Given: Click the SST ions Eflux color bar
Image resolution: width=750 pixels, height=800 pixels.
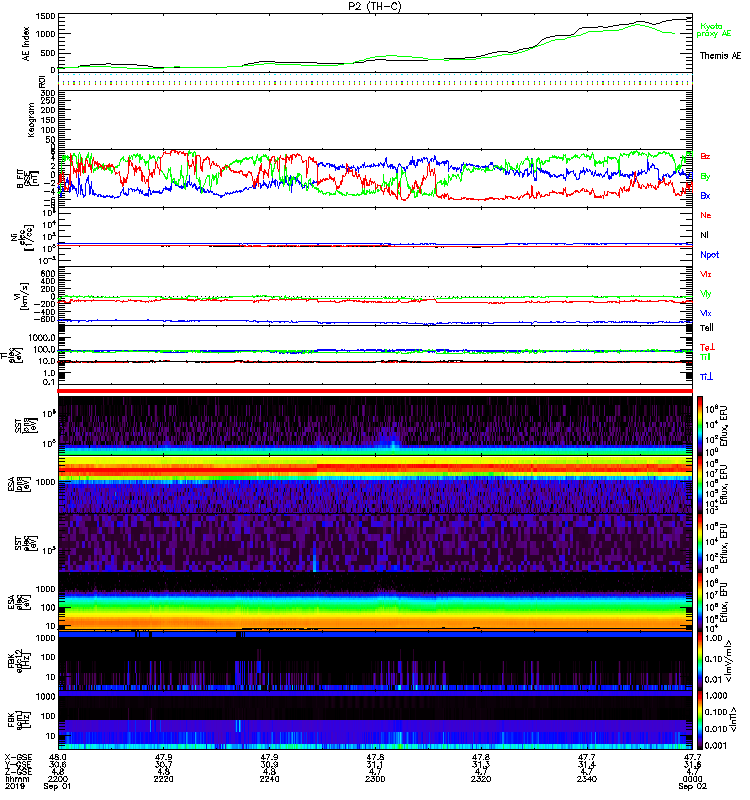Looking at the screenshot, I should [x=699, y=426].
